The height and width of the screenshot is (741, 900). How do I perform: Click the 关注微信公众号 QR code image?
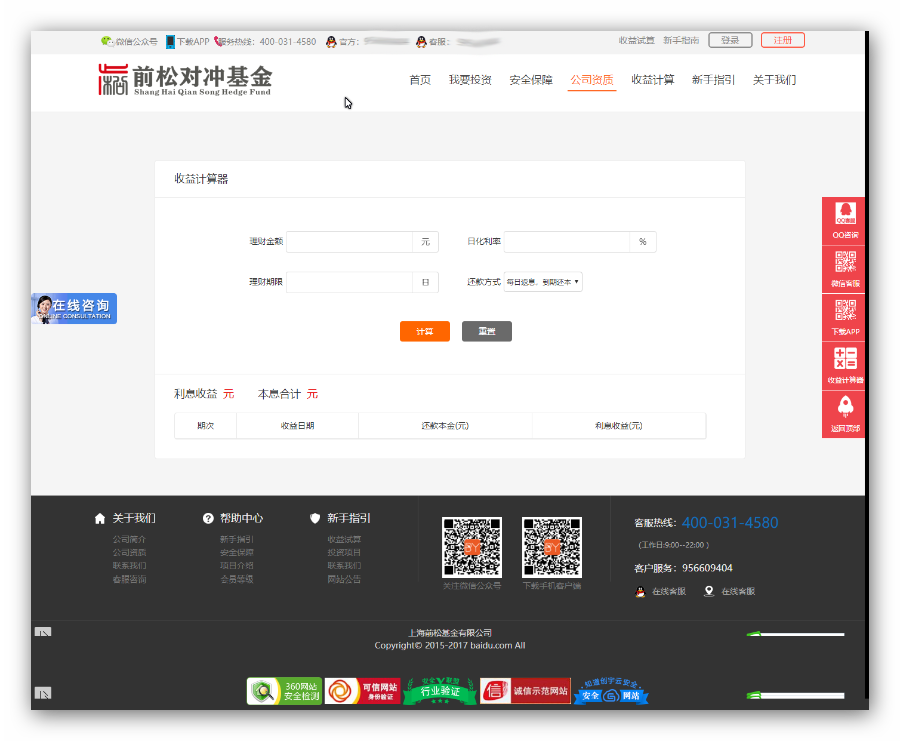tap(472, 547)
